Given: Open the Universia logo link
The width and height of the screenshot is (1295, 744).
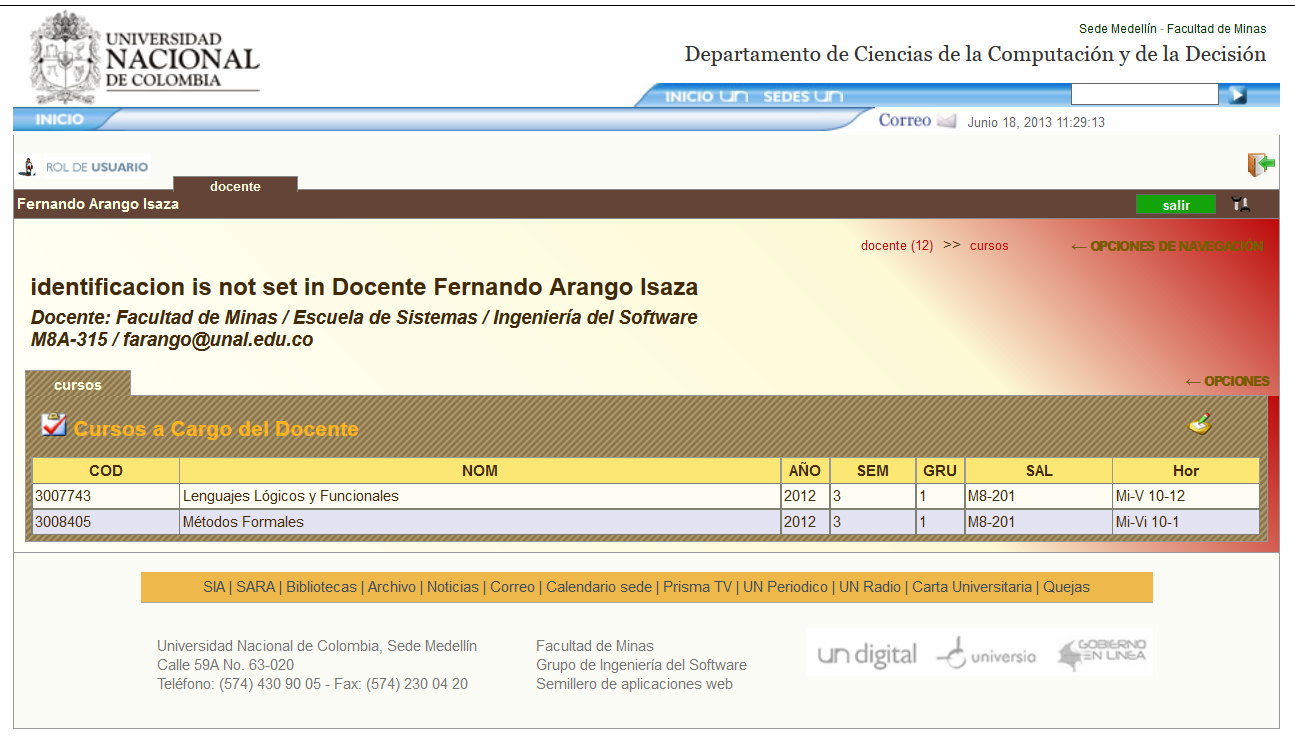Looking at the screenshot, I should (x=986, y=654).
